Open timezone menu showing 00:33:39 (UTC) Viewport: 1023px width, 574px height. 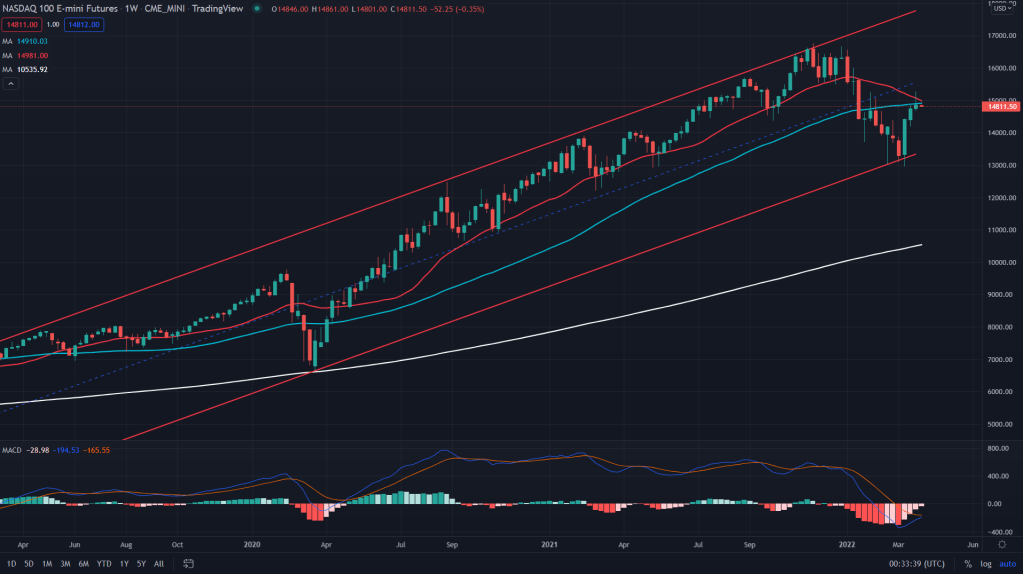[x=914, y=564]
